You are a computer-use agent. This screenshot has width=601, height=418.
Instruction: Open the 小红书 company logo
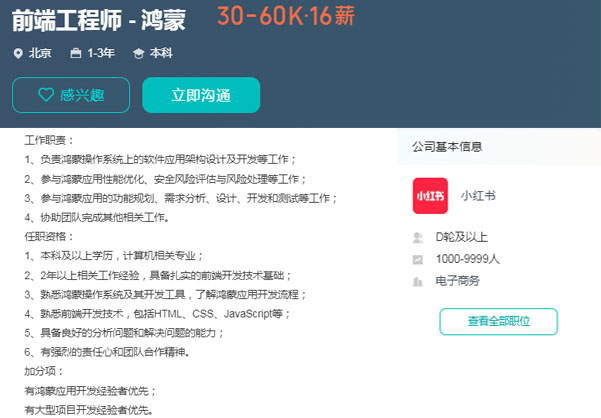pyautogui.click(x=430, y=196)
